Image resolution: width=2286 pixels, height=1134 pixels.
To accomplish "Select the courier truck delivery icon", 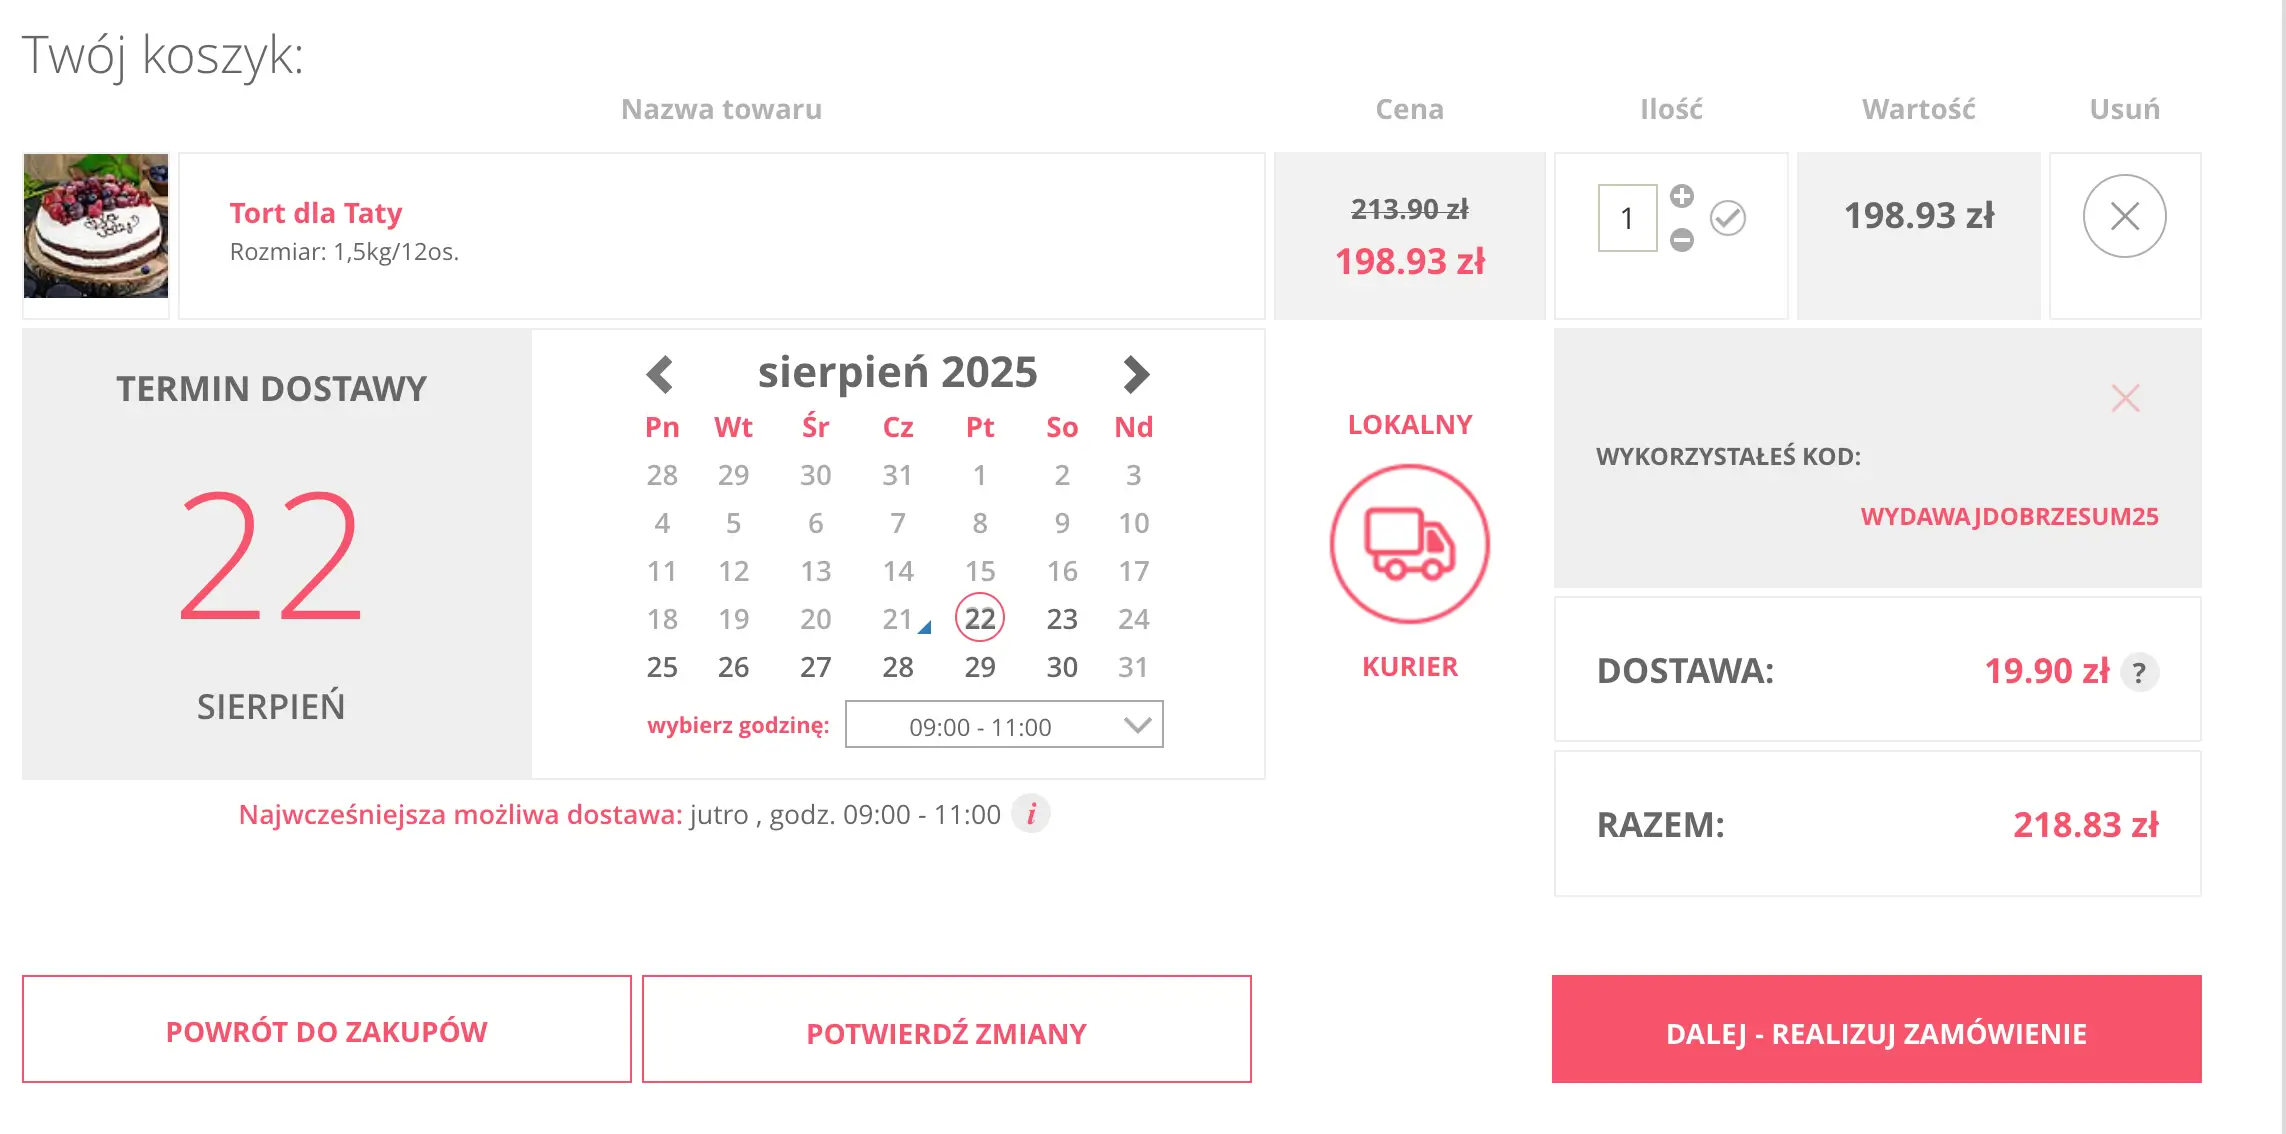I will point(1409,544).
